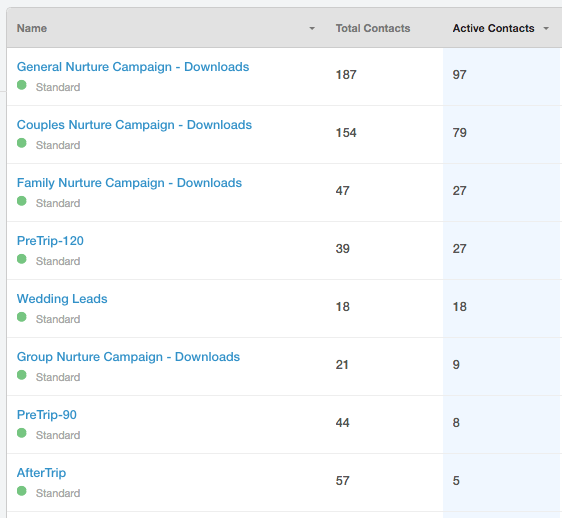
Task: Click Standard label under Couples Nurture Campaign
Action: coord(58,145)
